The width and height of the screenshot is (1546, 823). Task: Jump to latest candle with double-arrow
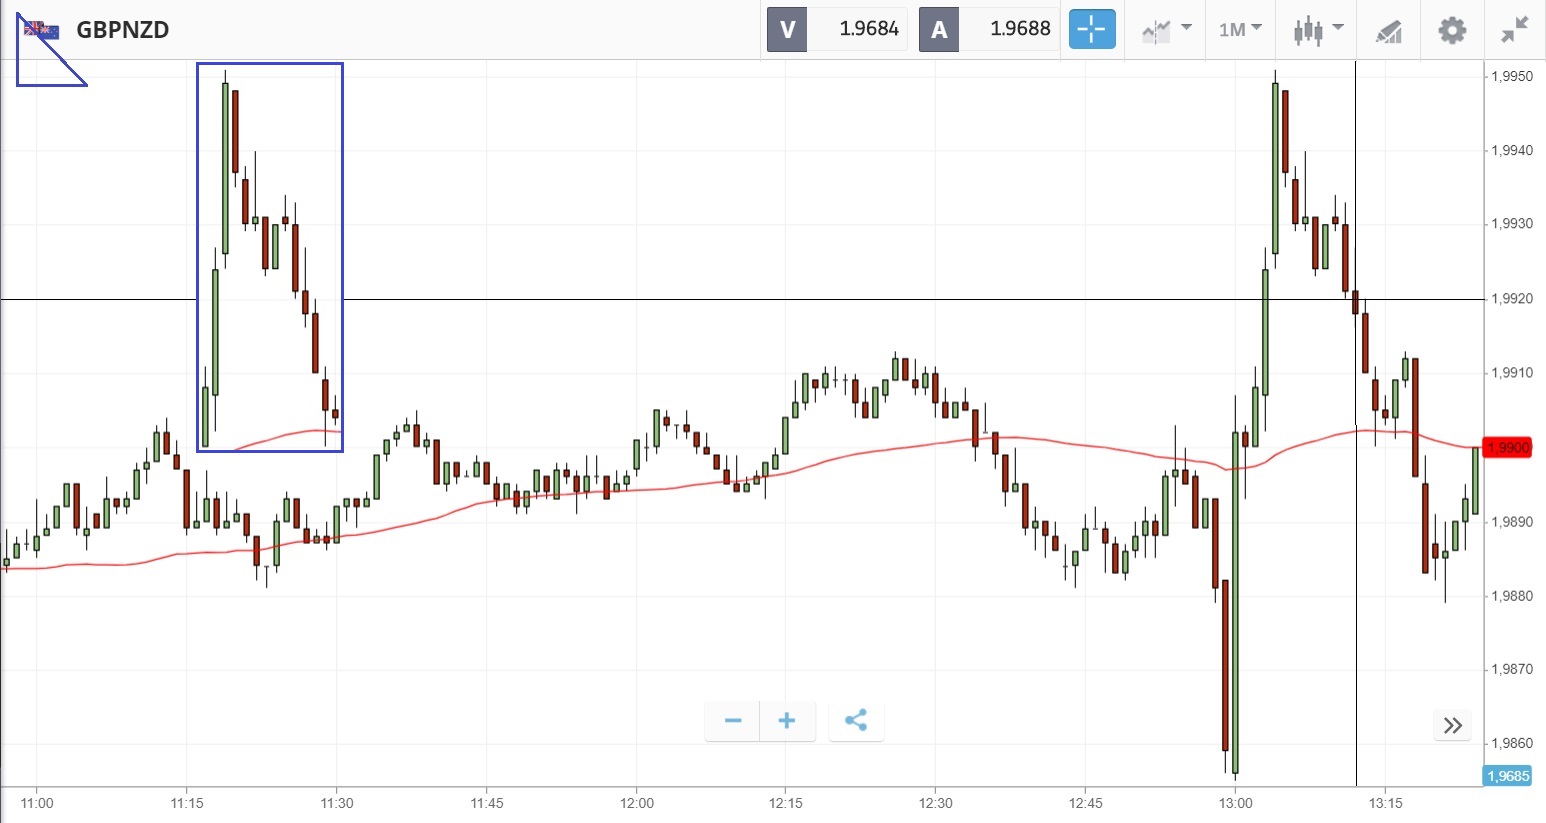pyautogui.click(x=1453, y=725)
